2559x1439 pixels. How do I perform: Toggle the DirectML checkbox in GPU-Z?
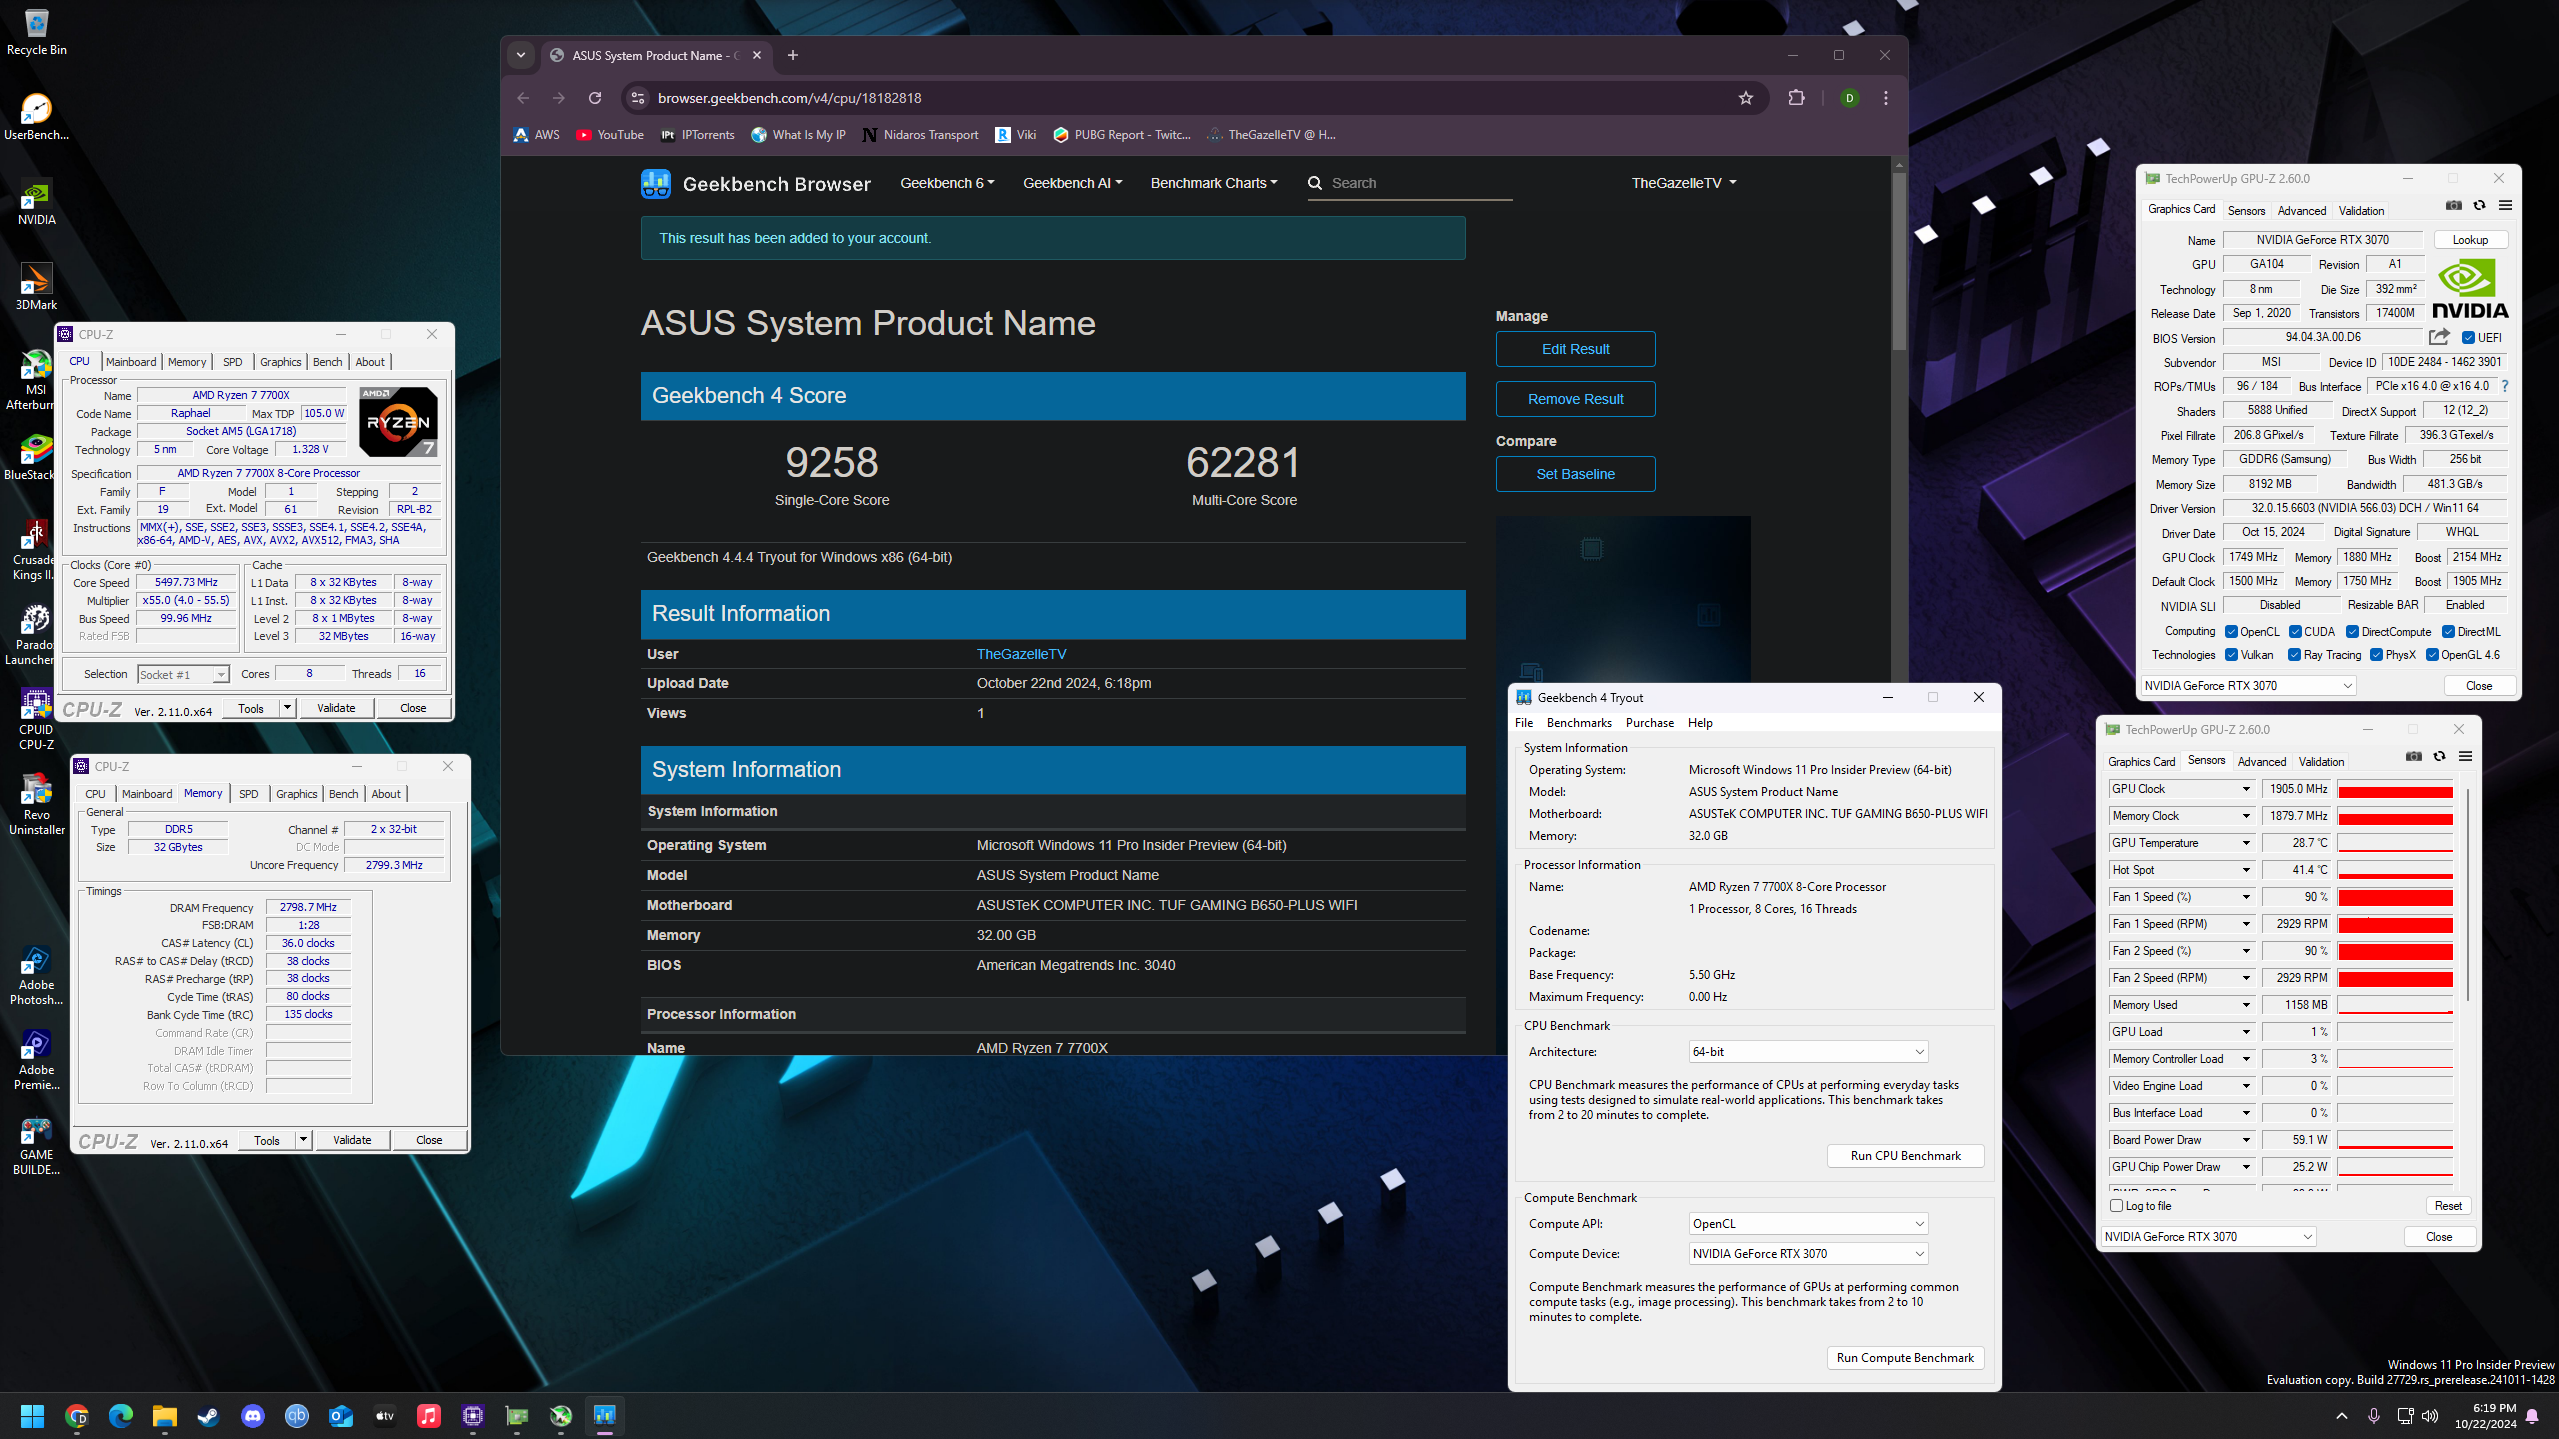[2448, 632]
